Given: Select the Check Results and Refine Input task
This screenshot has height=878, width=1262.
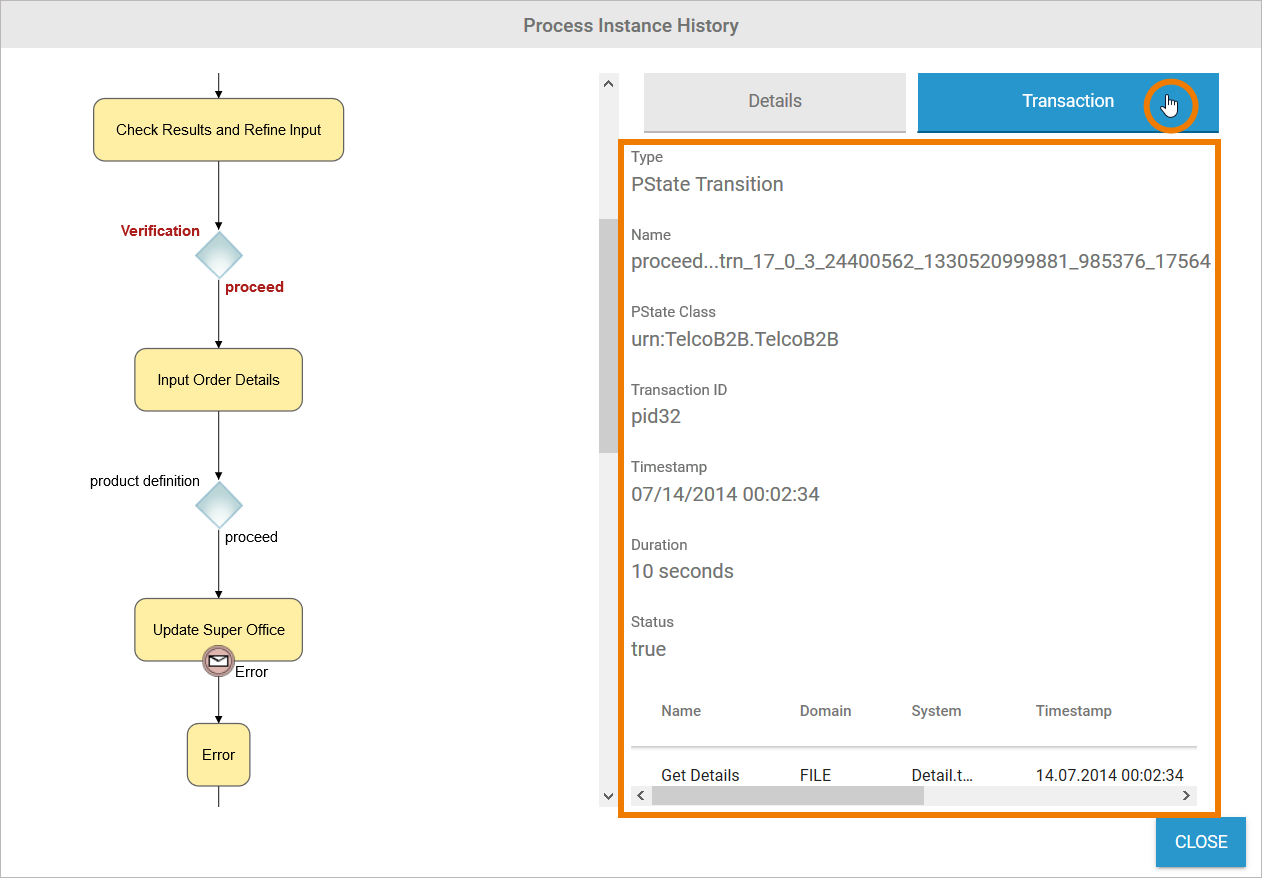Looking at the screenshot, I should (x=218, y=130).
